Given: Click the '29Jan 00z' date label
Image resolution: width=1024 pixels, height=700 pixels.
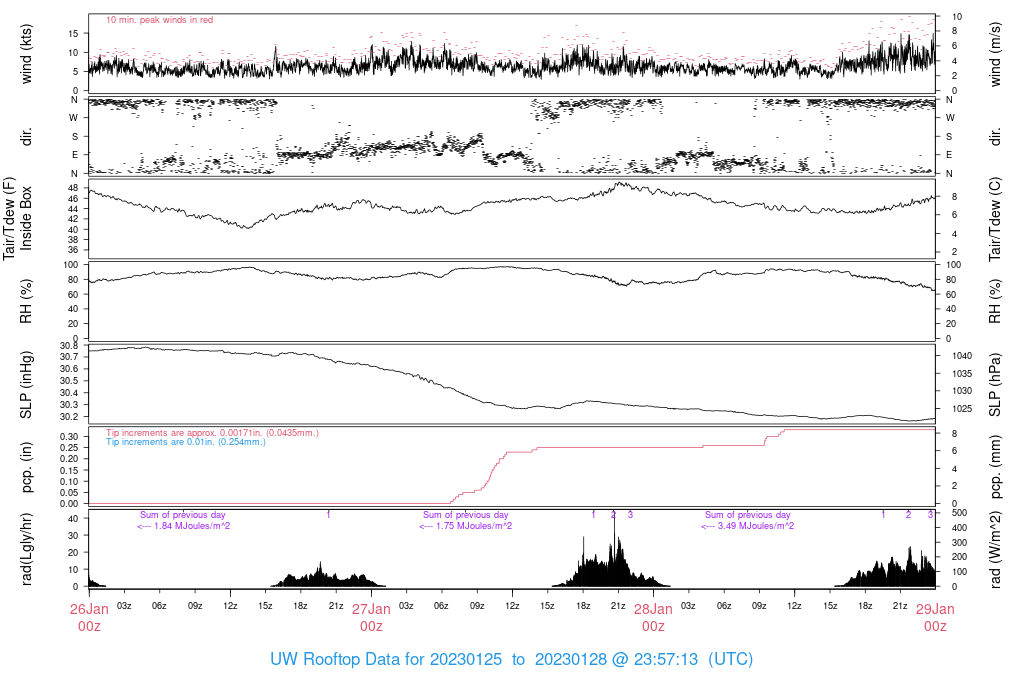Looking at the screenshot, I should (935, 618).
